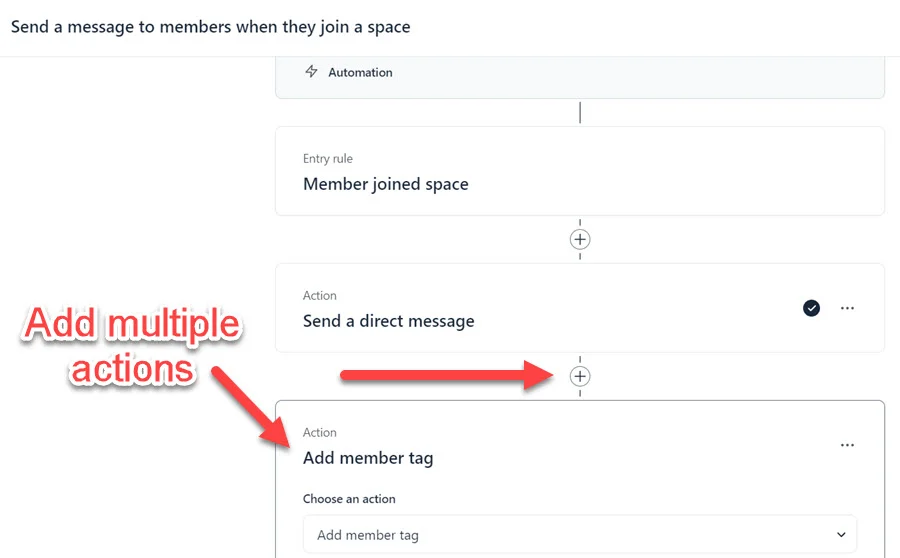The height and width of the screenshot is (558, 900).
Task: Expand the Choose an action dropdown chevron
Action: point(838,535)
